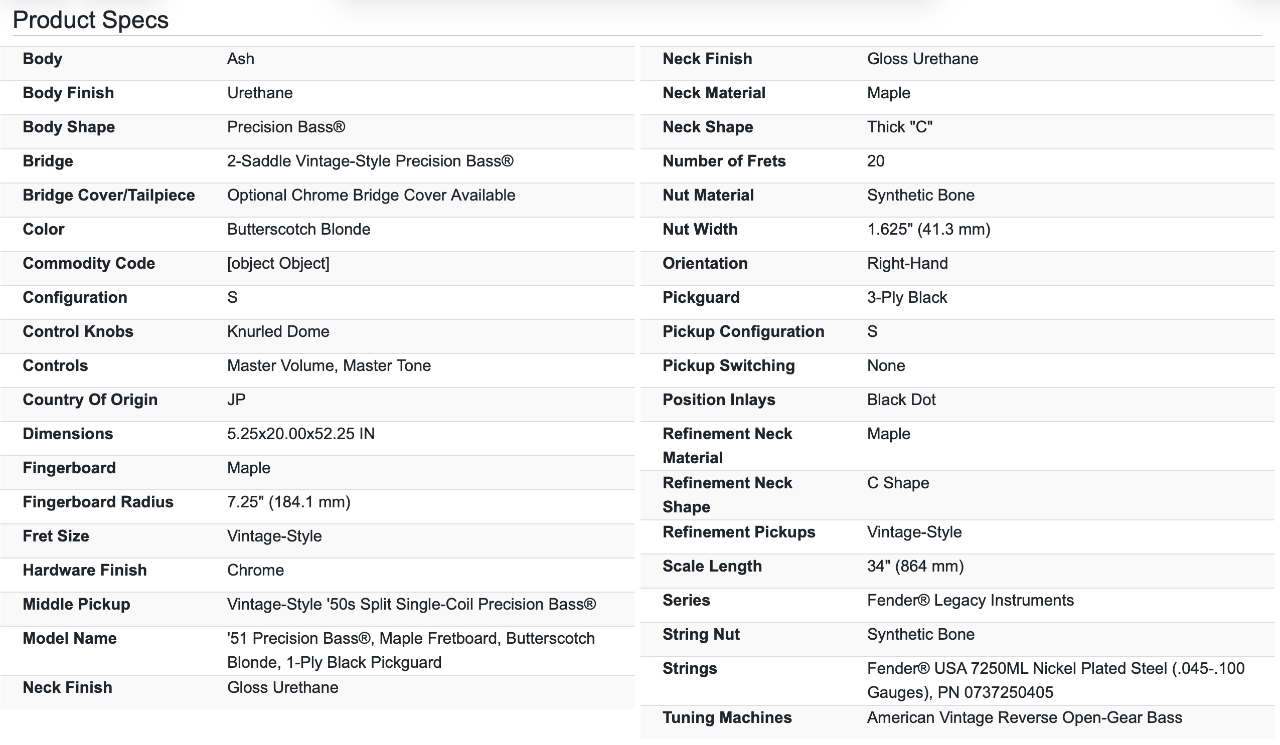Select the Thick "C" neck shape value
Image resolution: width=1280 pixels, height=745 pixels.
tap(899, 127)
